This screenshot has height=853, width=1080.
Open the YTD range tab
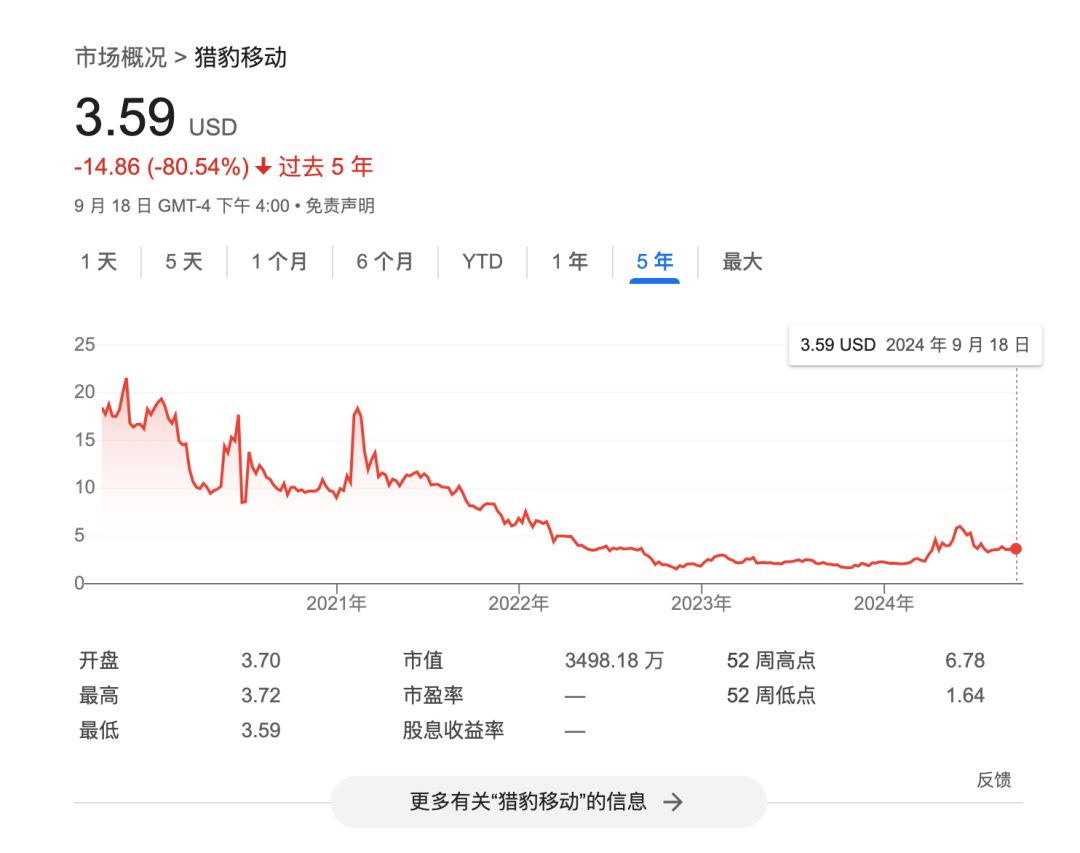point(482,262)
